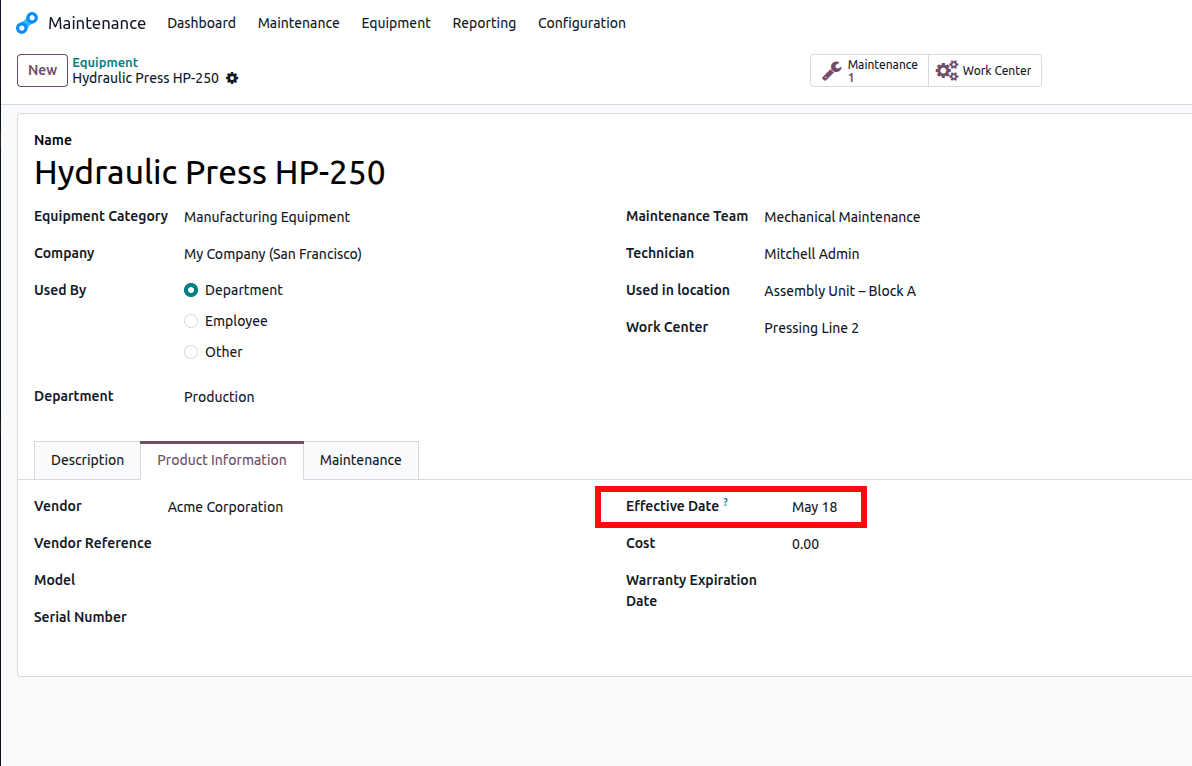This screenshot has width=1192, height=766.
Task: Click the Cost value 0.00
Action: point(805,544)
